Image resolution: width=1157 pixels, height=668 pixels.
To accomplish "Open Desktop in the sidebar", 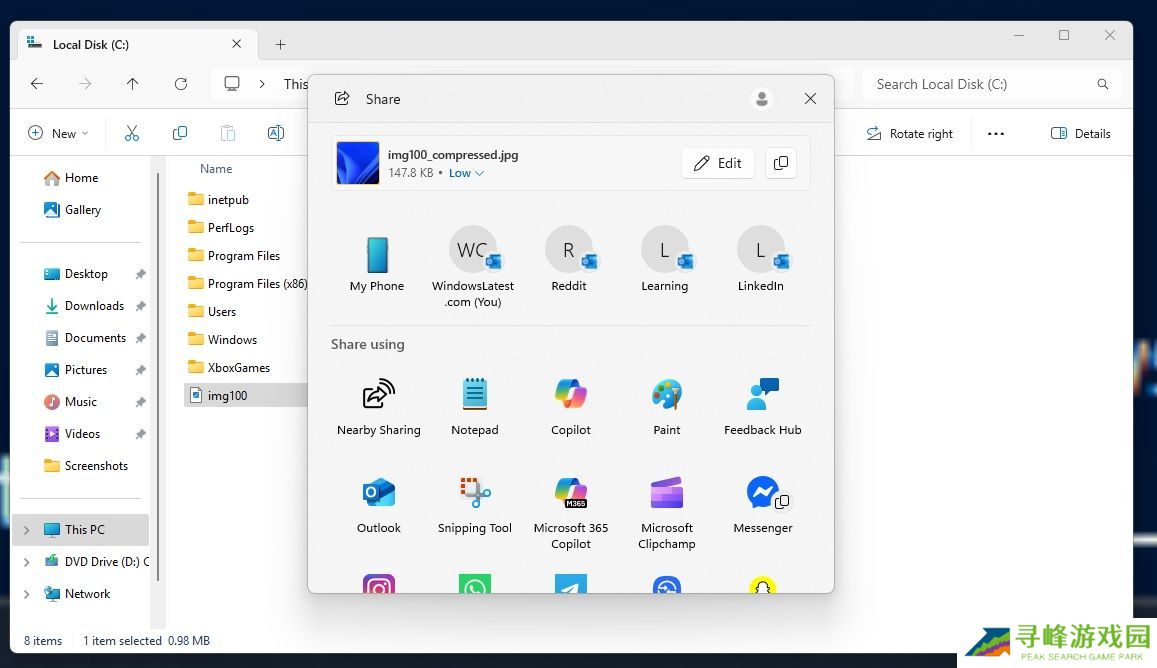I will coord(76,274).
